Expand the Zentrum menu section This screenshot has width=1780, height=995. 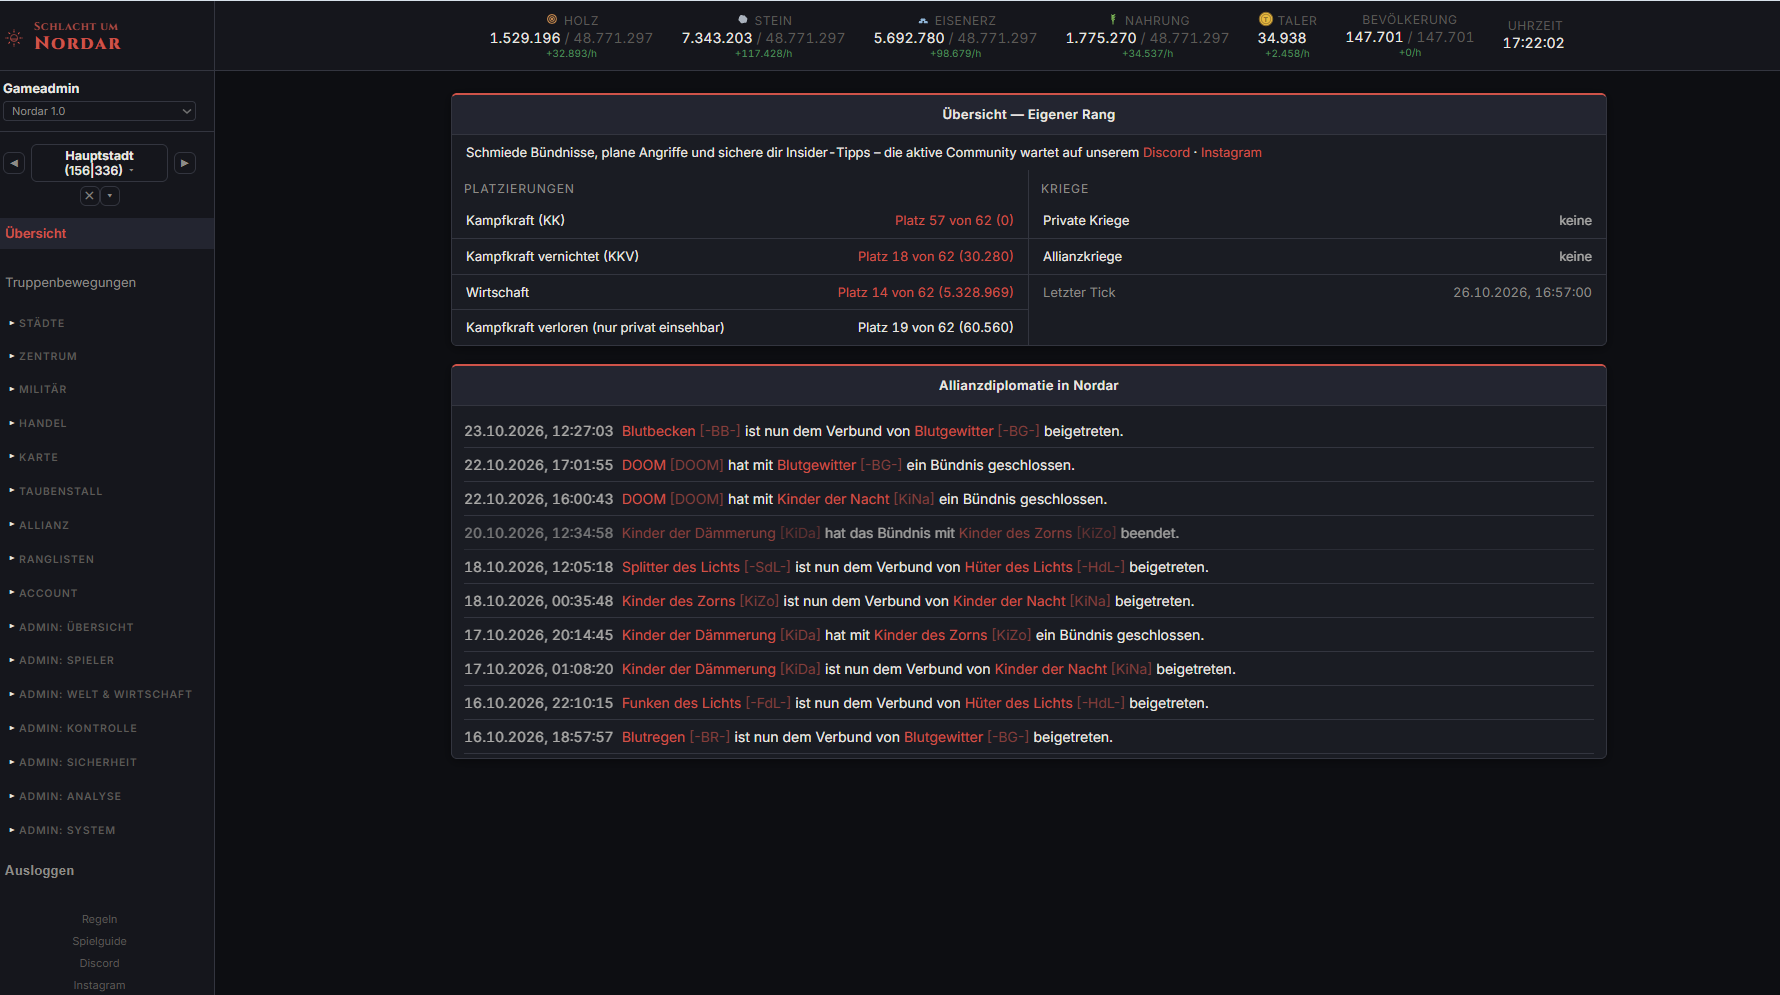(43, 356)
